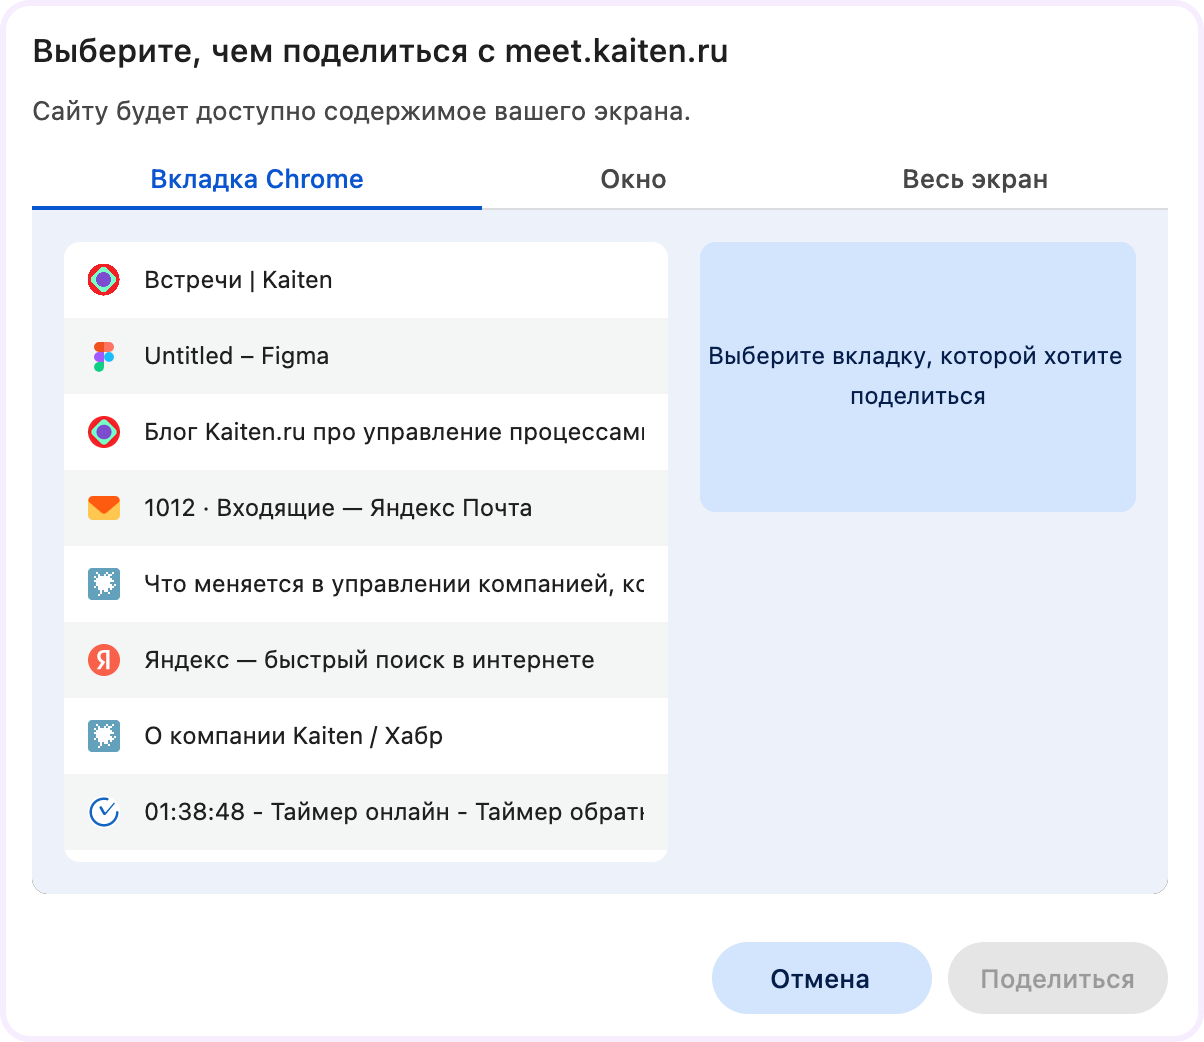Click the timer clock icon
Screen dimensions: 1204x1042
pos(104,812)
